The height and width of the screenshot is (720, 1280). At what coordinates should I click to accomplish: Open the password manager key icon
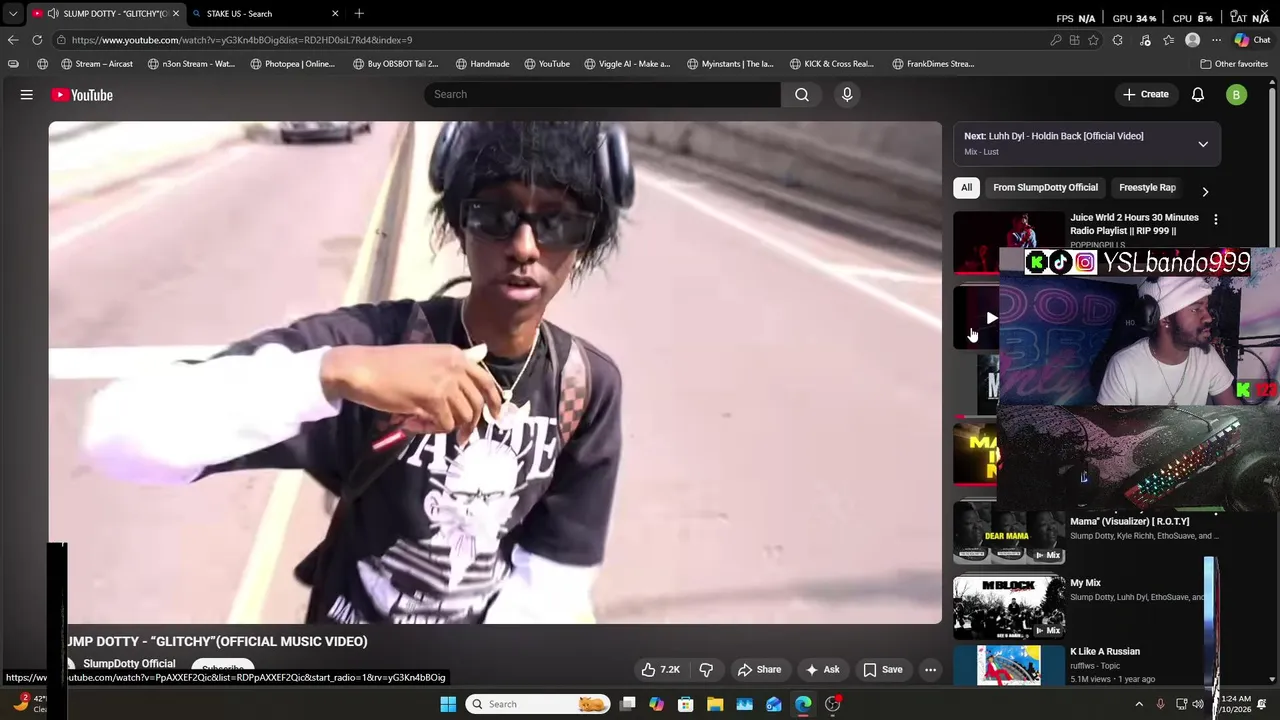tap(1056, 40)
